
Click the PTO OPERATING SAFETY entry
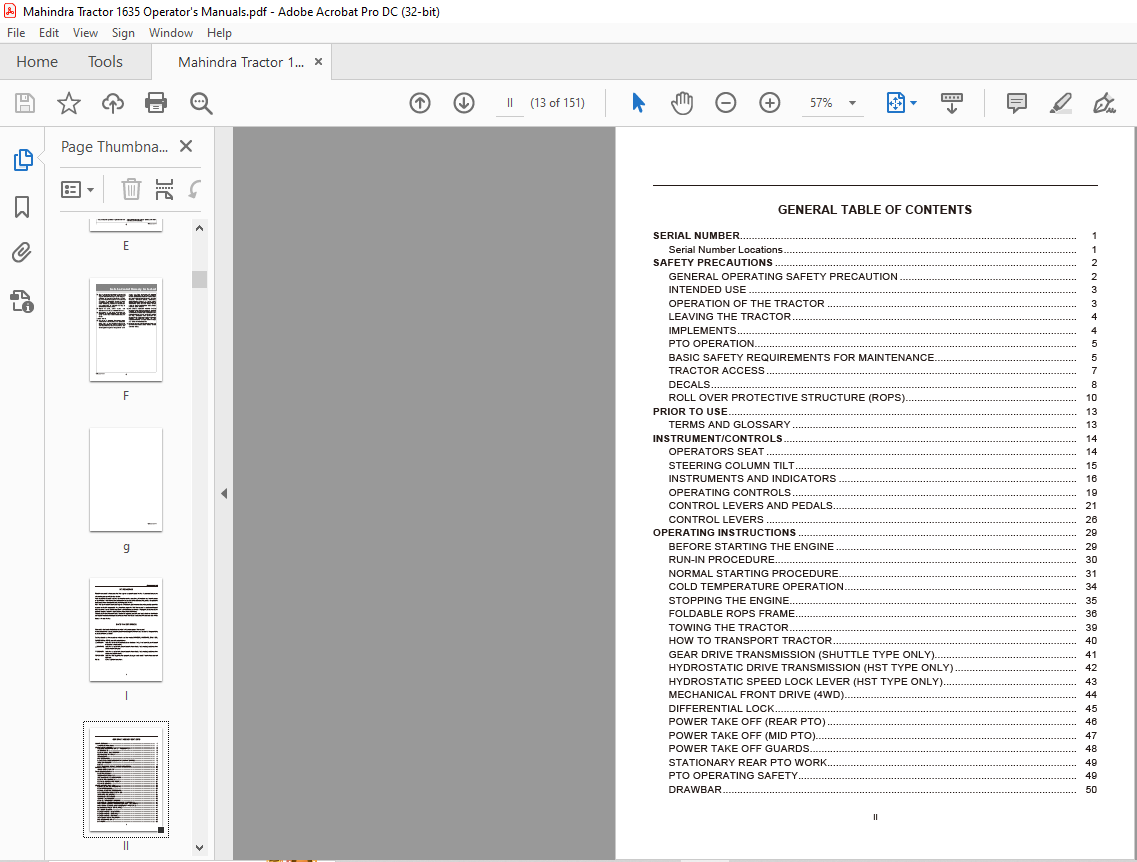[x=882, y=776]
